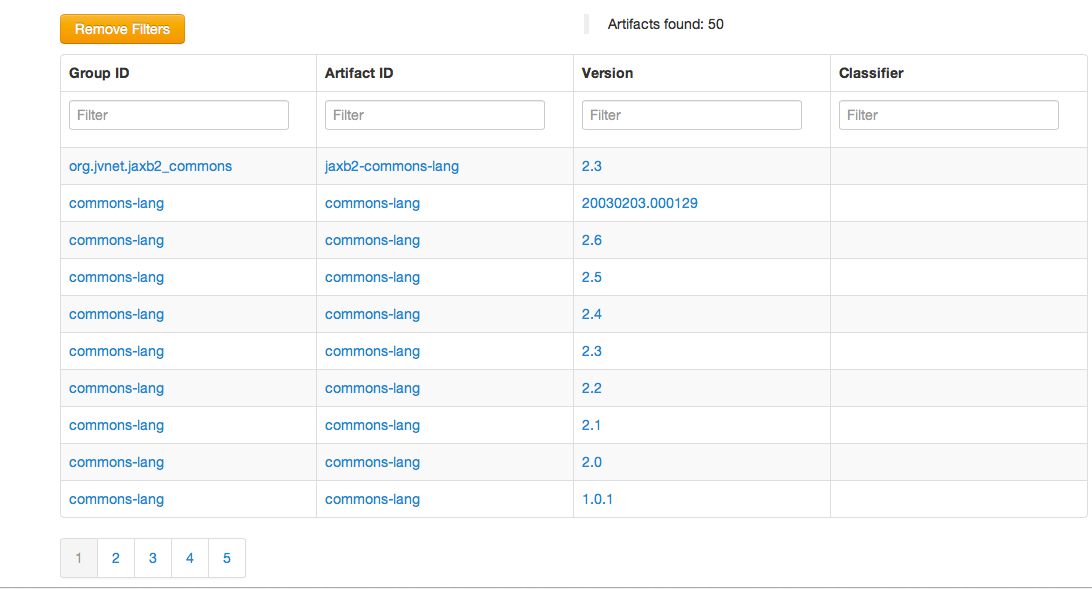The height and width of the screenshot is (589, 1092).
Task: Open the jaxb2-commons-lang artifact link
Action: (392, 166)
